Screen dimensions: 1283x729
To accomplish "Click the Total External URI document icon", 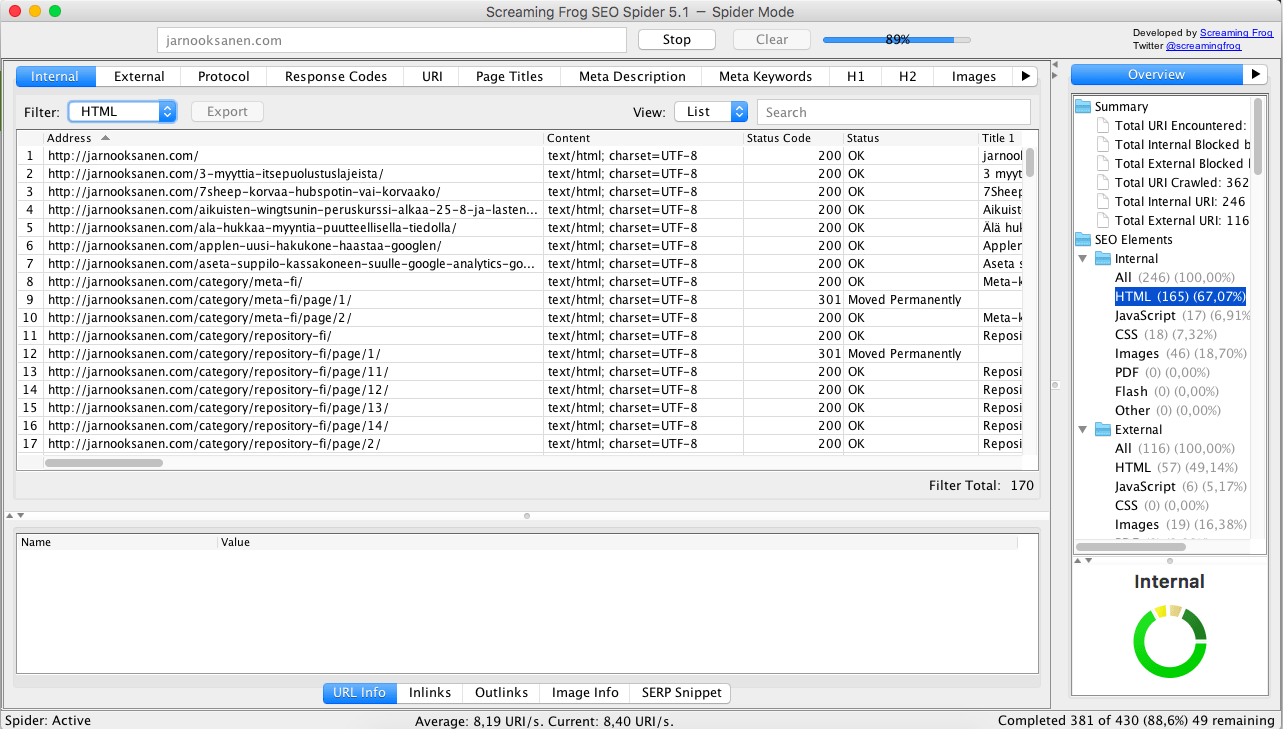I will (x=1103, y=220).
